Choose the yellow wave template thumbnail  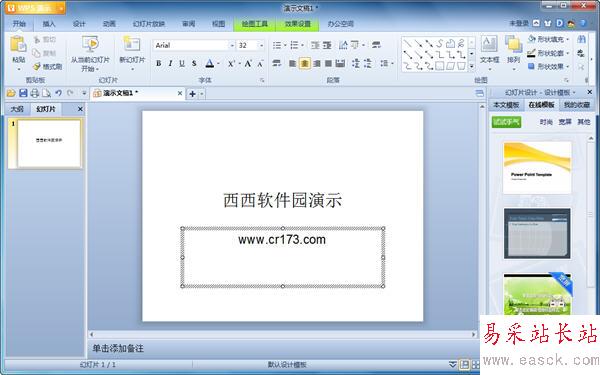(537, 168)
